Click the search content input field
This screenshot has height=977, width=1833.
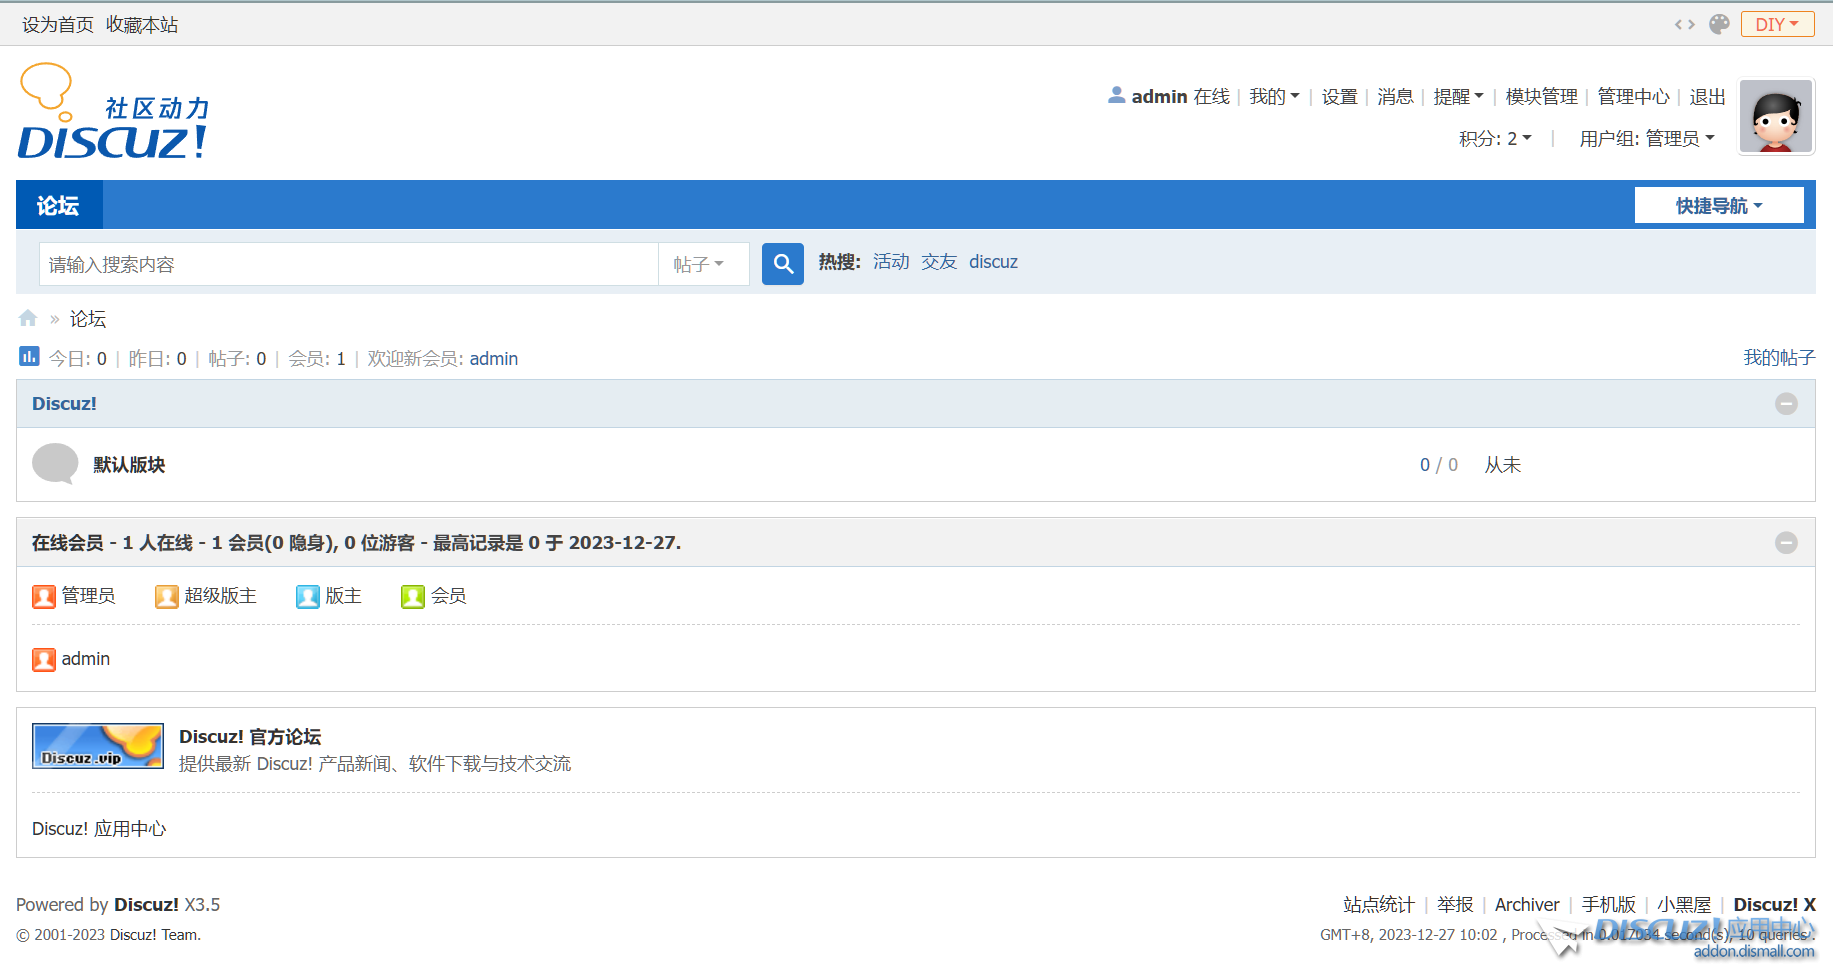click(348, 265)
